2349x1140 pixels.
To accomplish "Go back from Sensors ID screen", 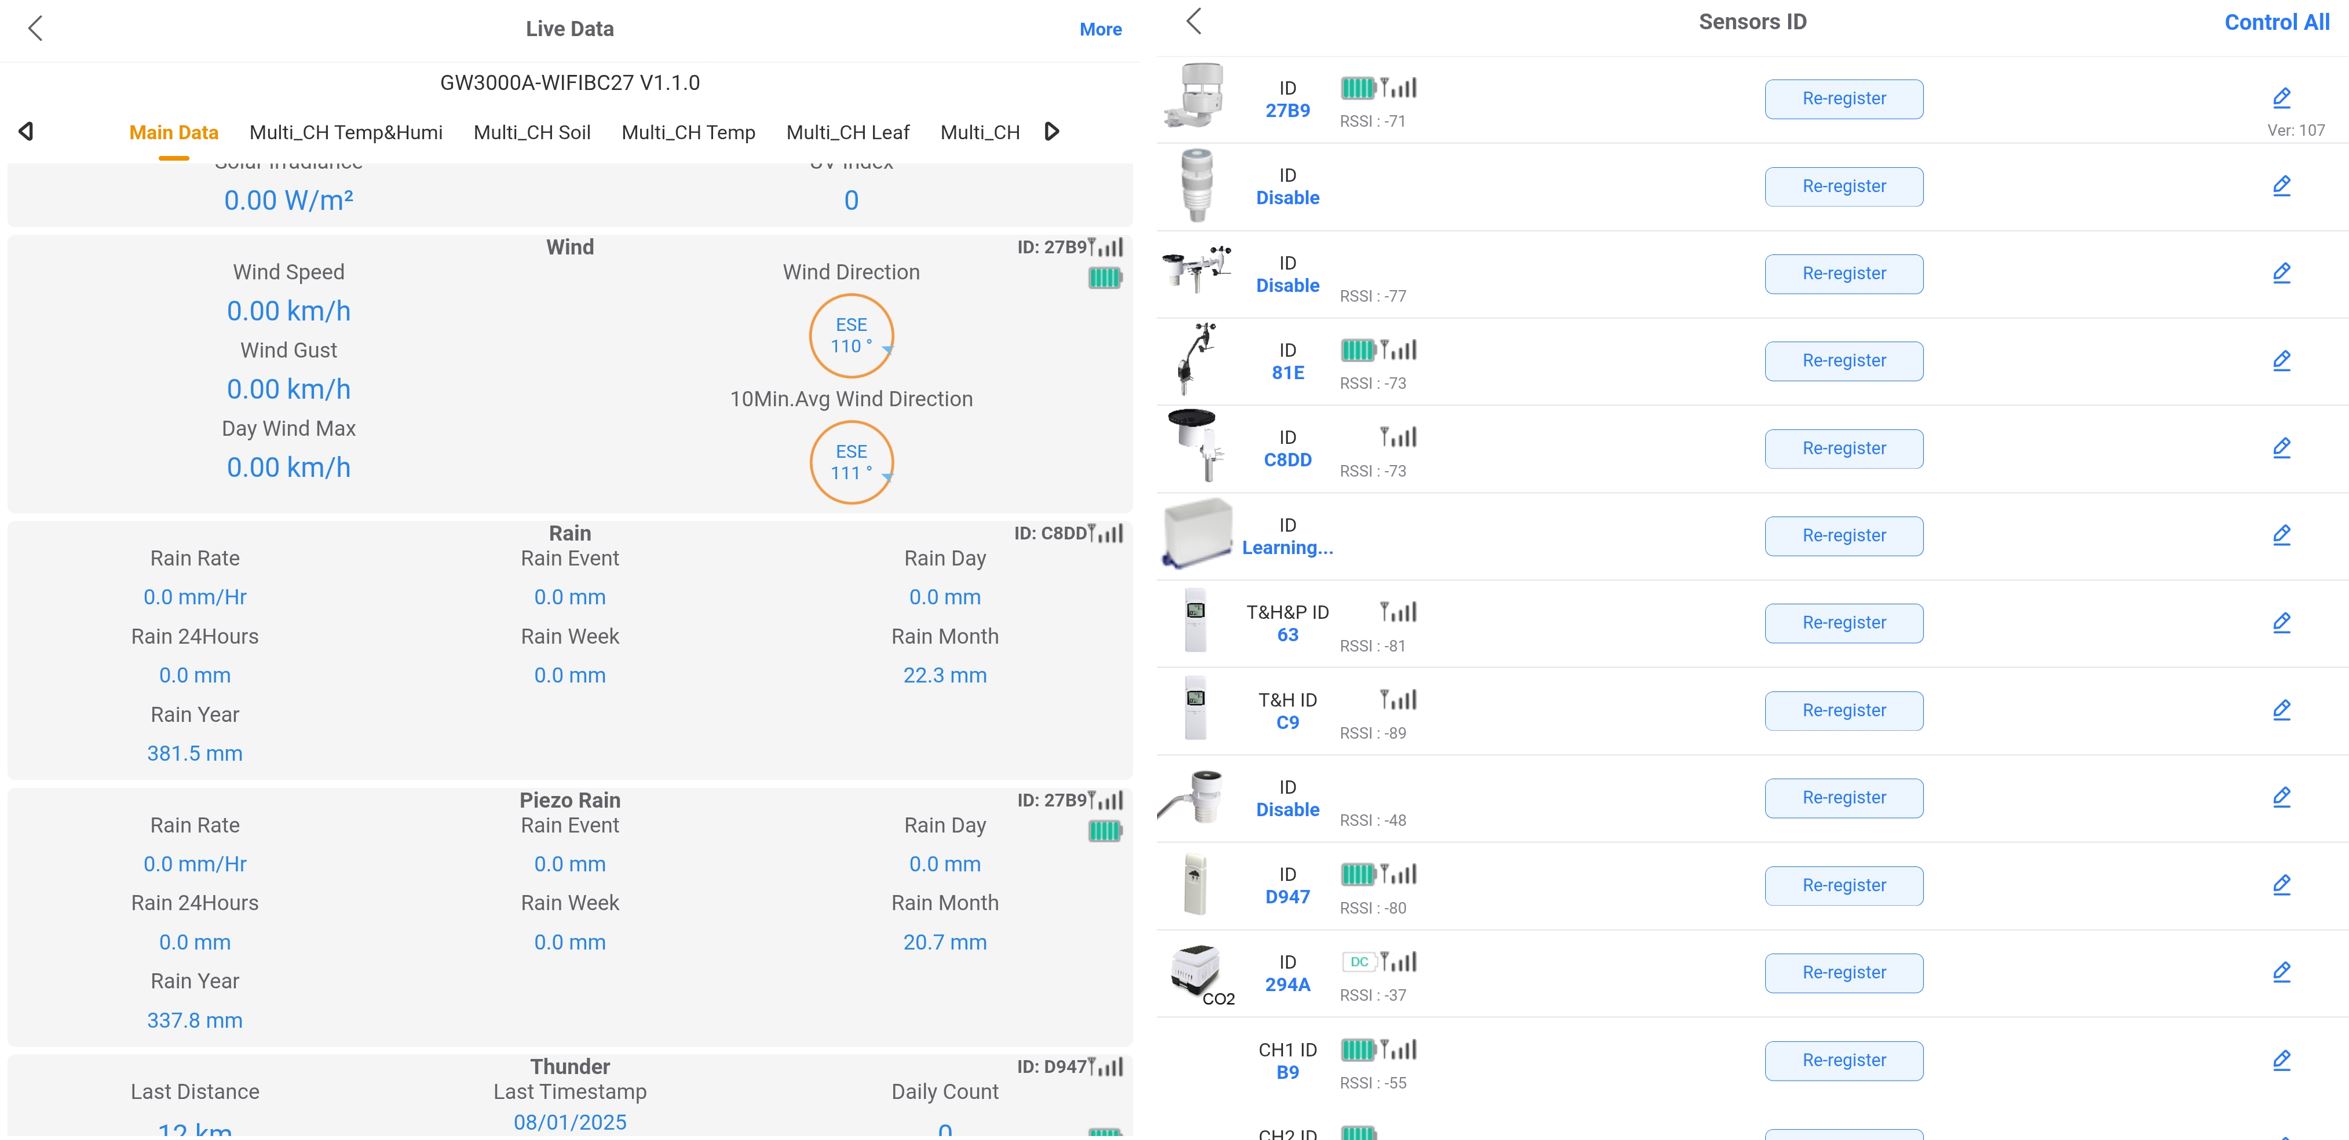I will pos(1193,21).
